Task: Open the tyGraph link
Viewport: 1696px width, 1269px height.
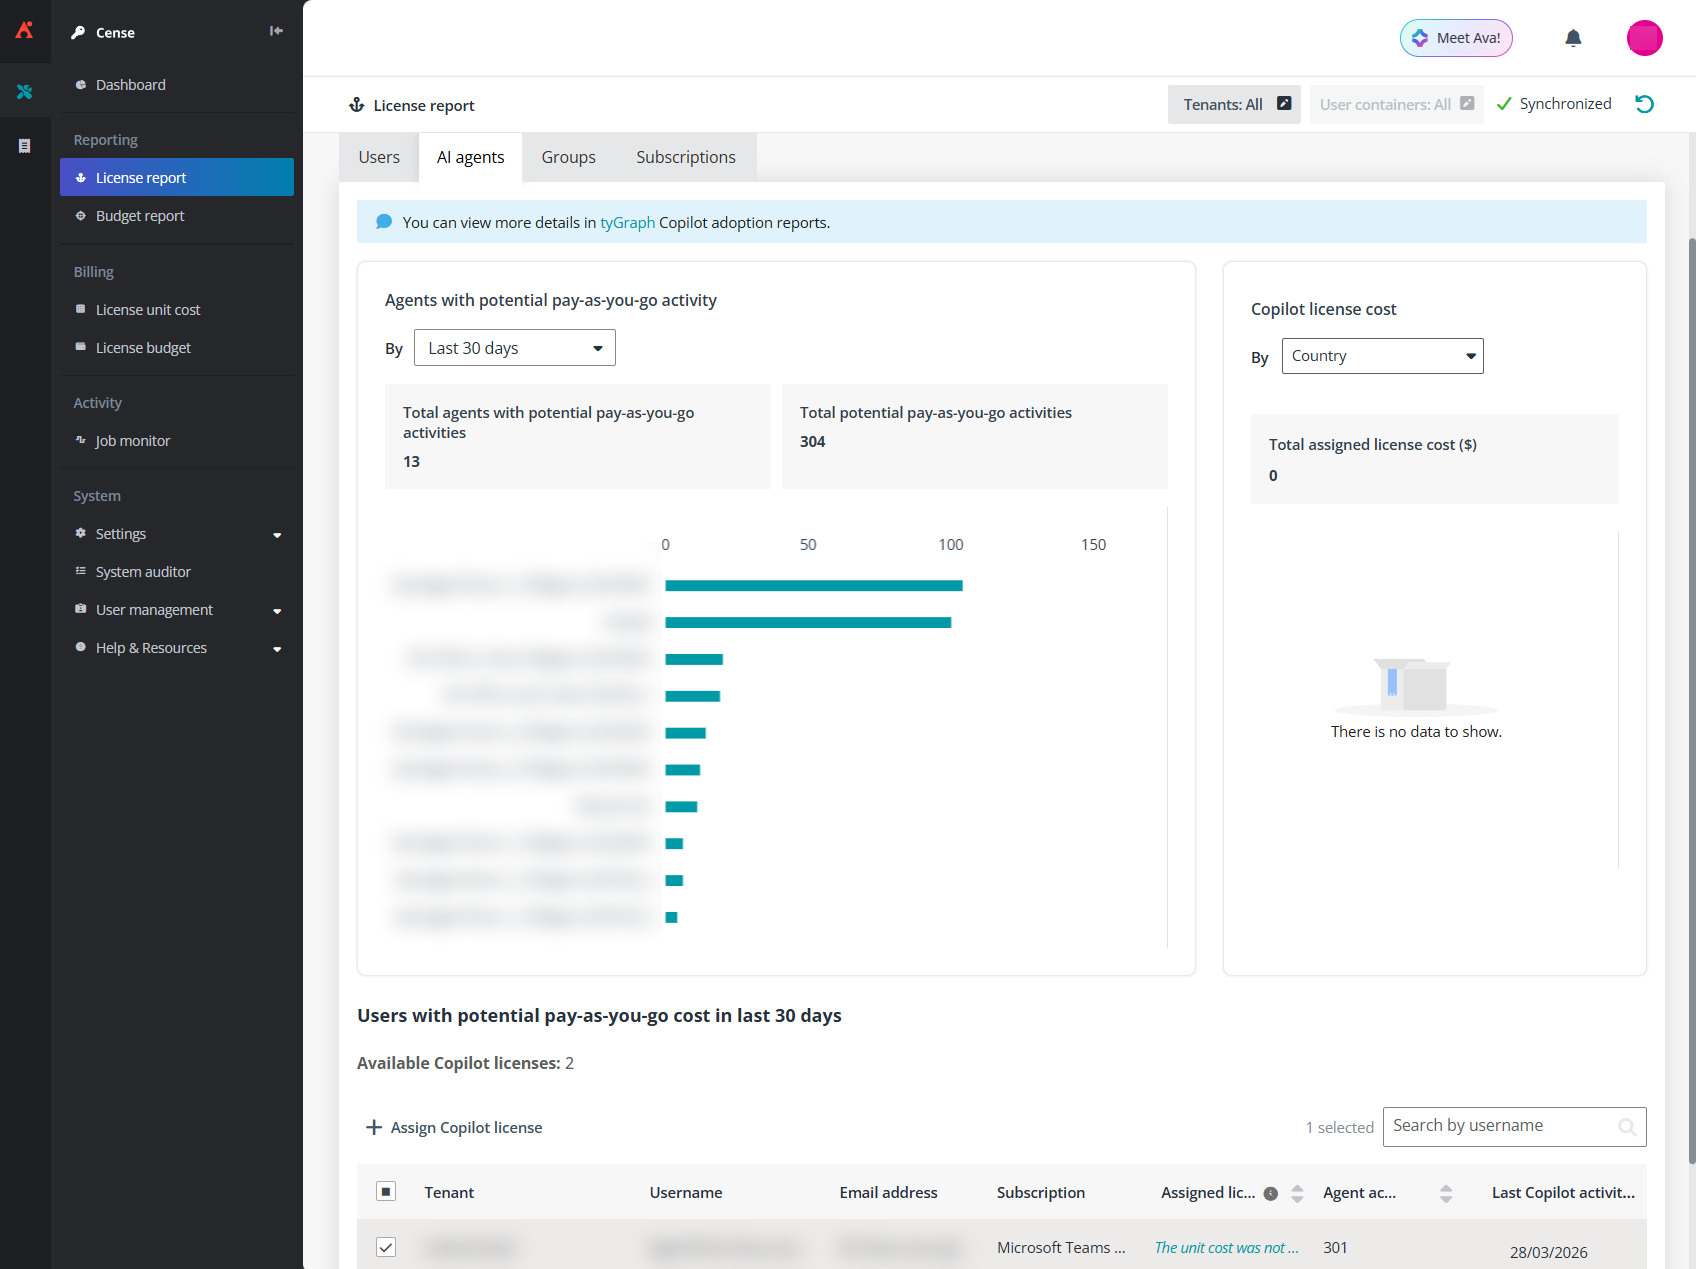Action: [x=627, y=222]
